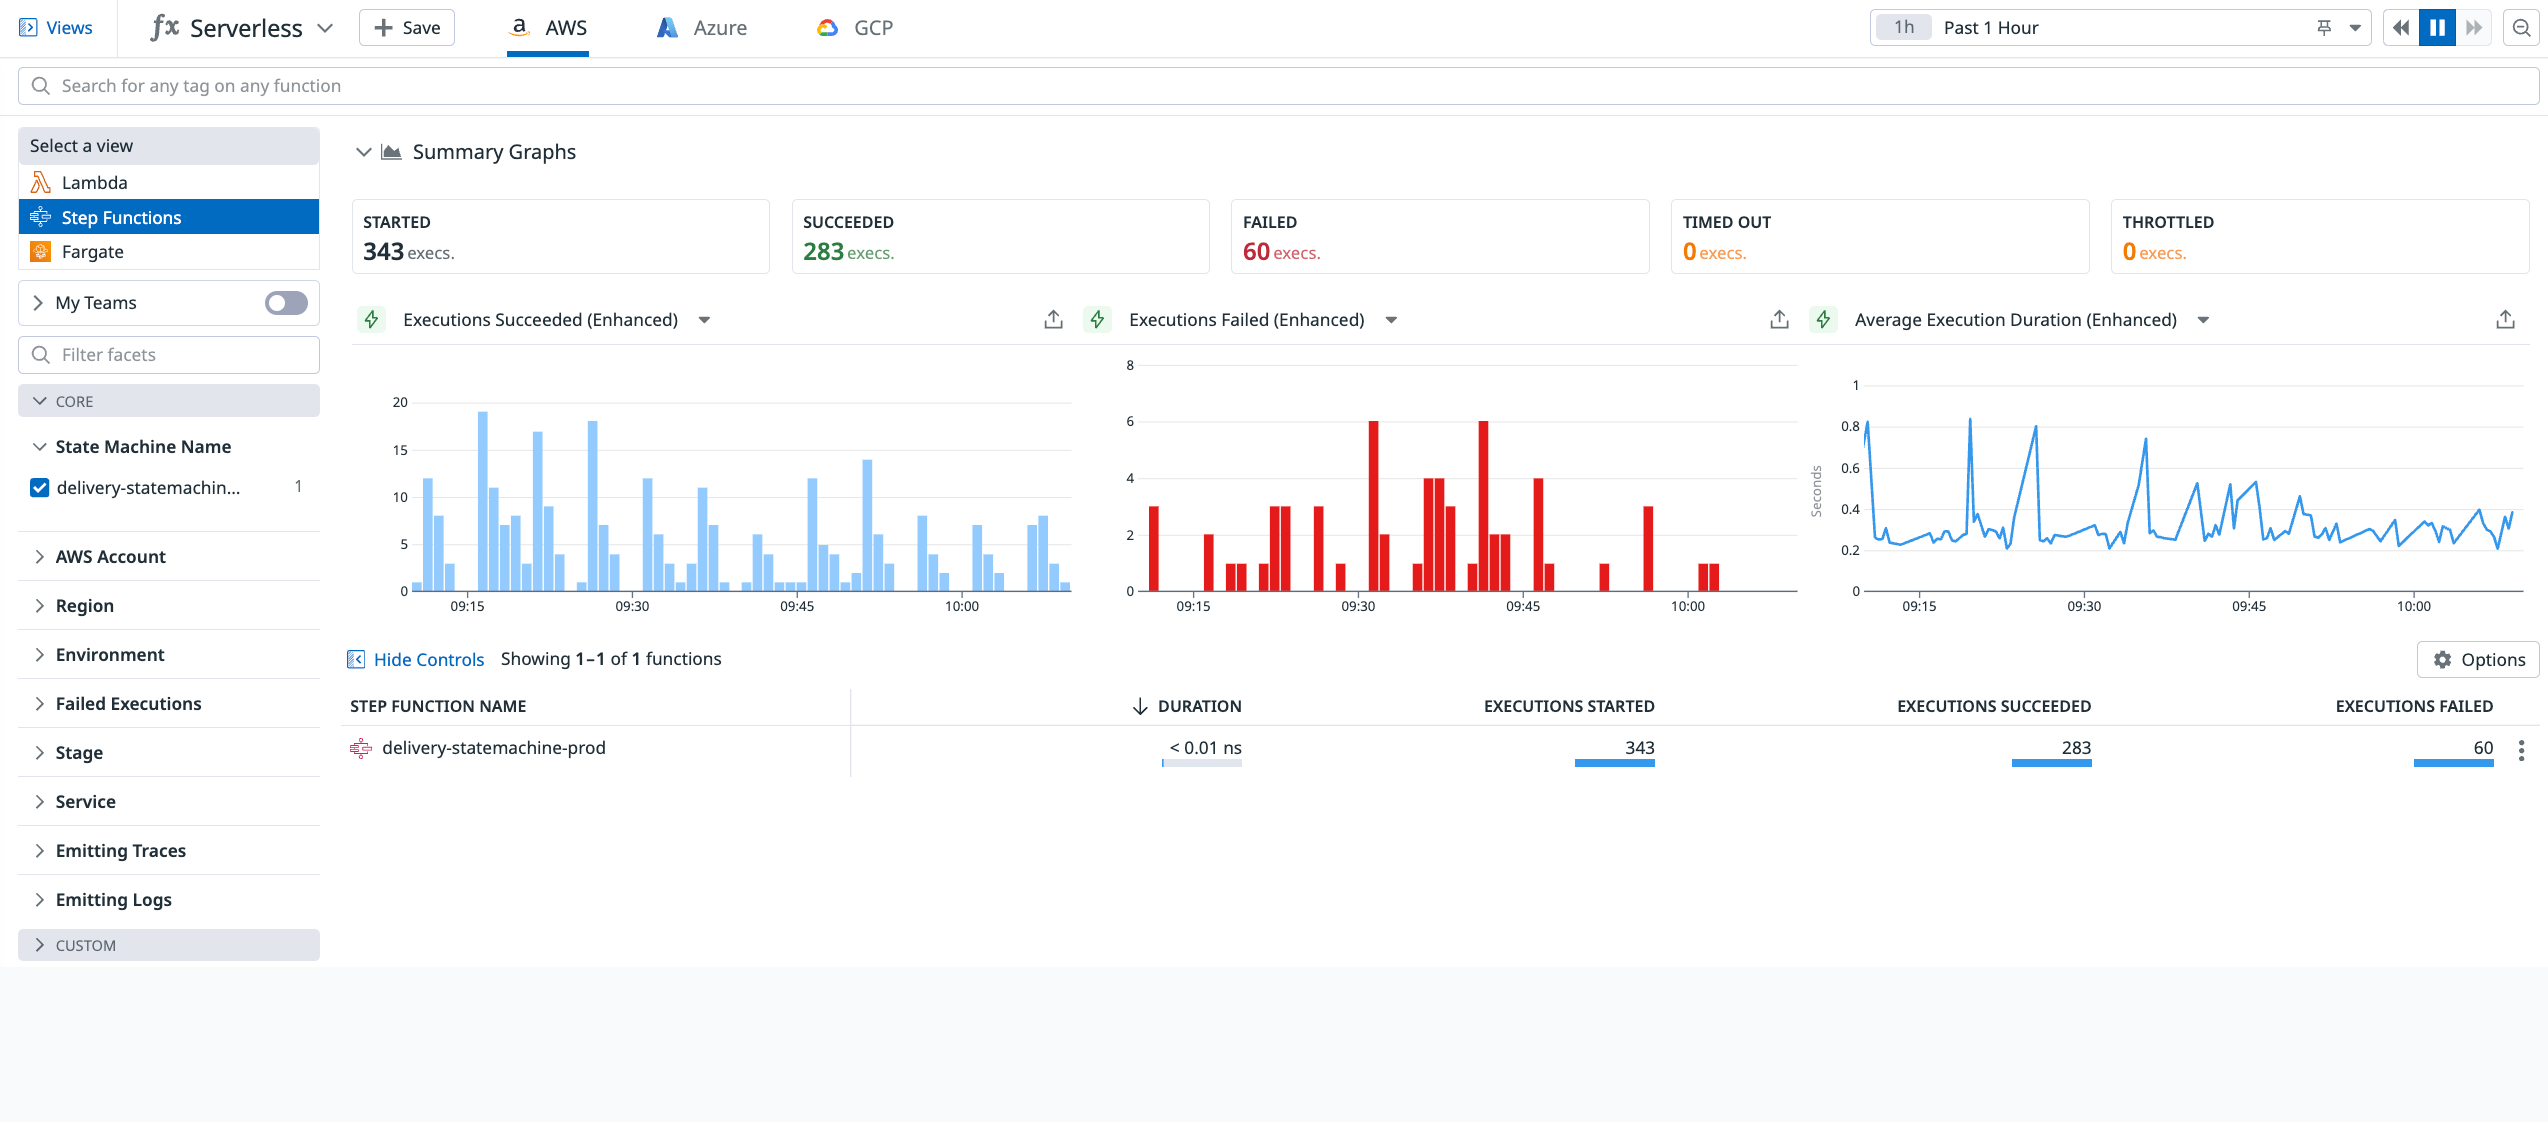Select the Lambda view in the sidebar
2548x1122 pixels.
[x=94, y=182]
